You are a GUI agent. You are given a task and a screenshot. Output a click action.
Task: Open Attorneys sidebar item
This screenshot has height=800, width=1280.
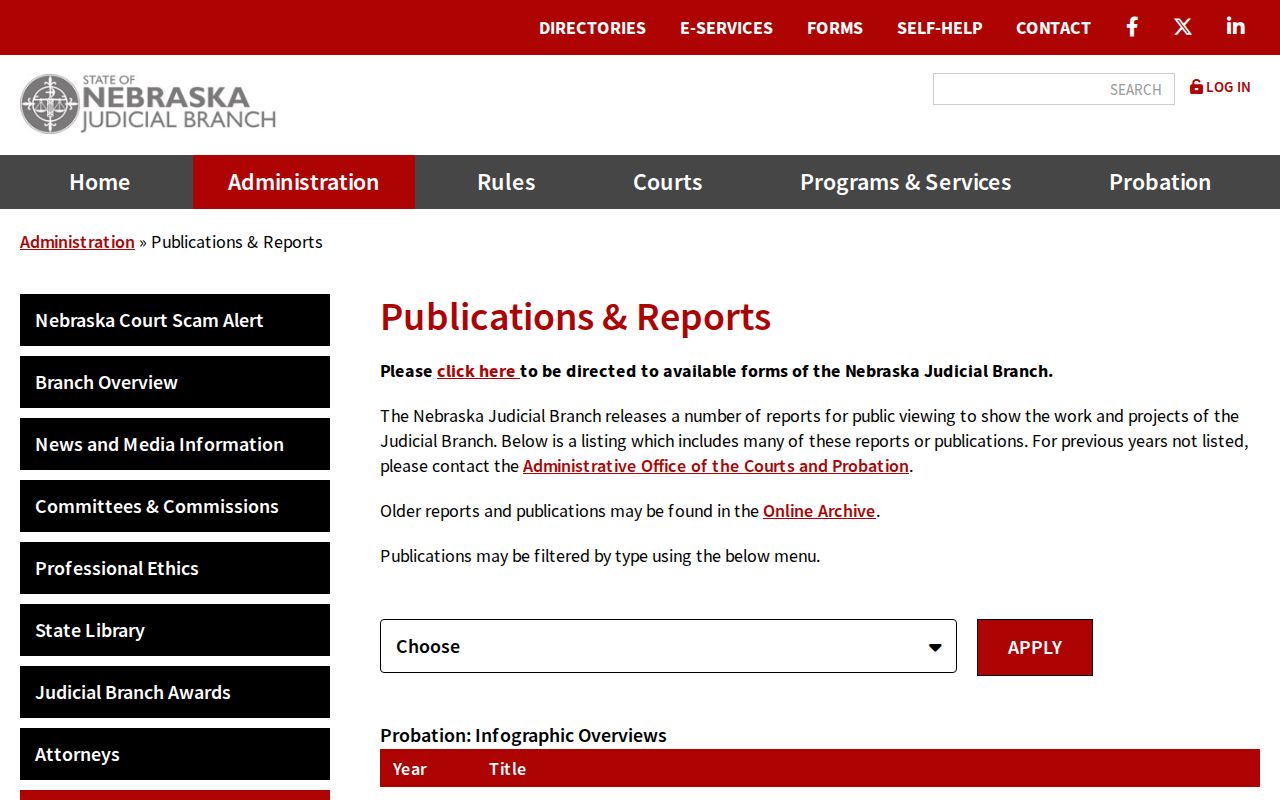click(175, 754)
